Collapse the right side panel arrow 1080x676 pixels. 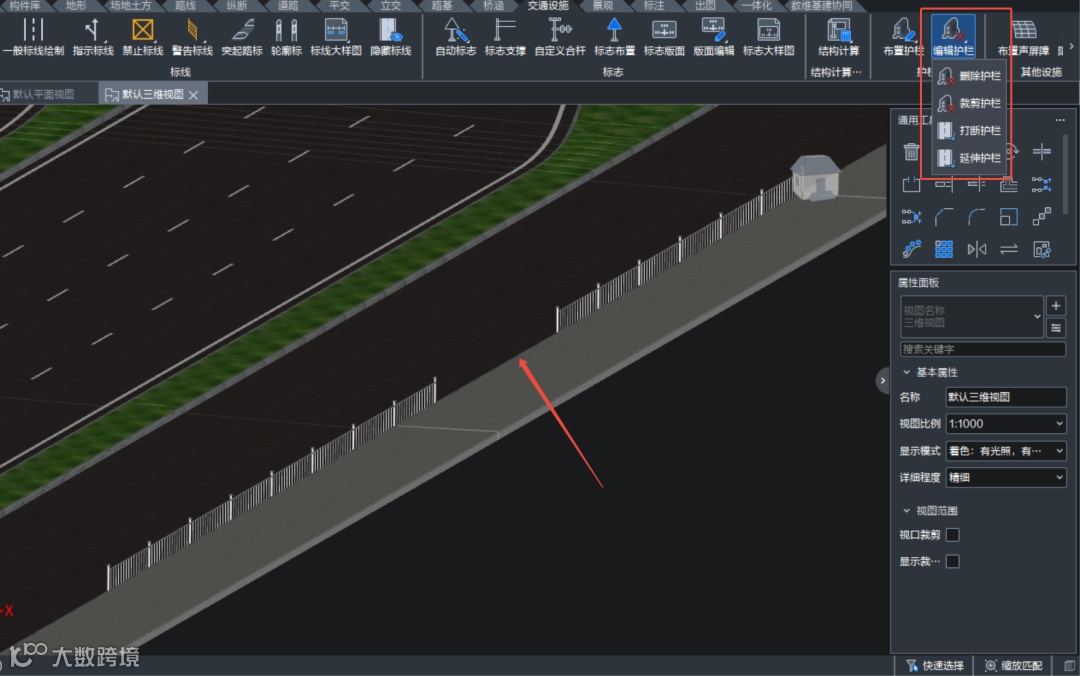(882, 380)
